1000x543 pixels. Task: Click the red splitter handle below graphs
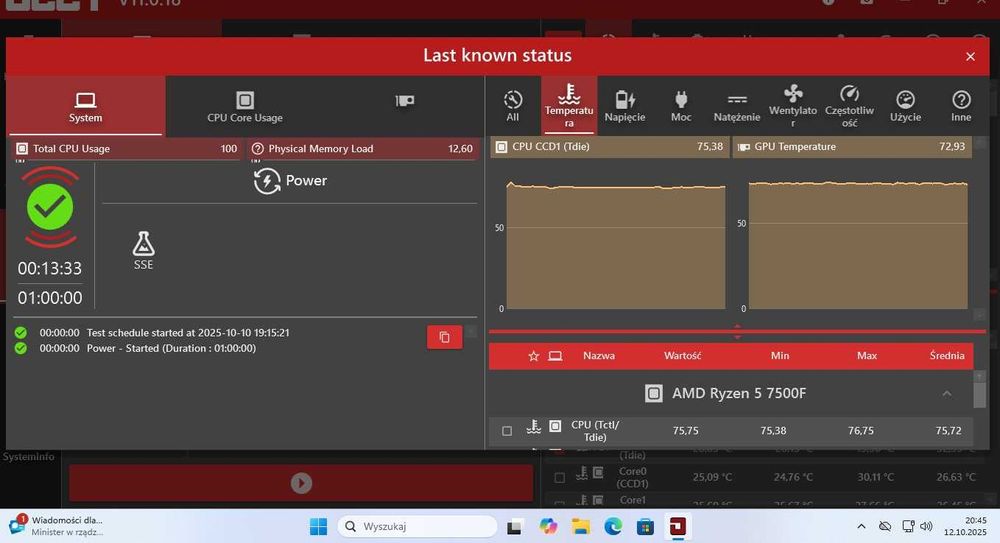pos(737,331)
